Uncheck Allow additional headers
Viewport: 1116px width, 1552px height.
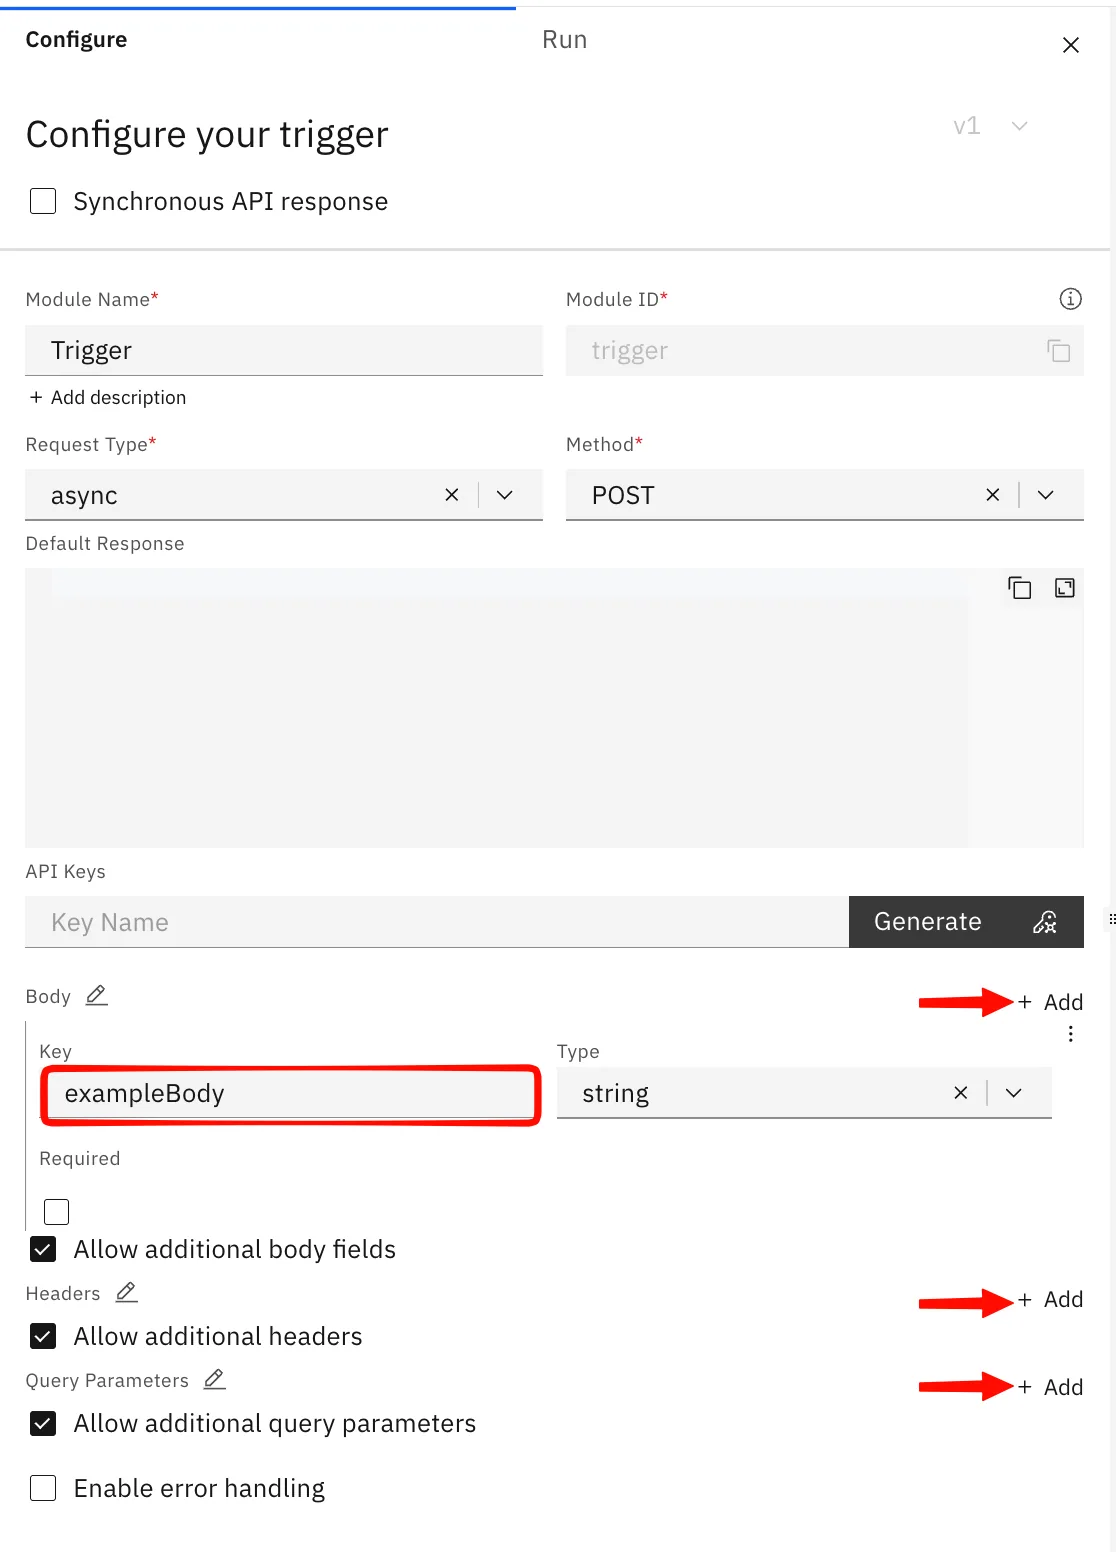(43, 1336)
